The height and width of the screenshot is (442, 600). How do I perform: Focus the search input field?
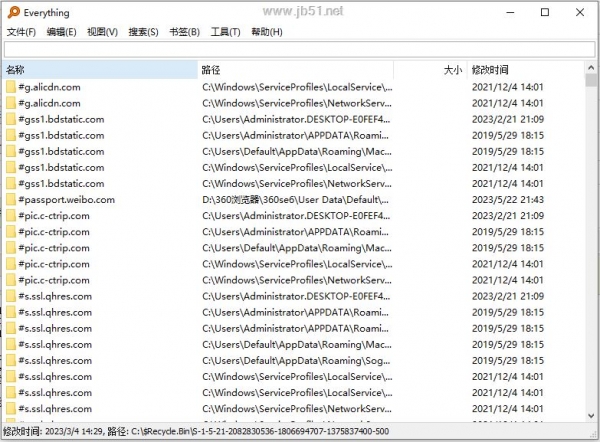tap(300, 50)
